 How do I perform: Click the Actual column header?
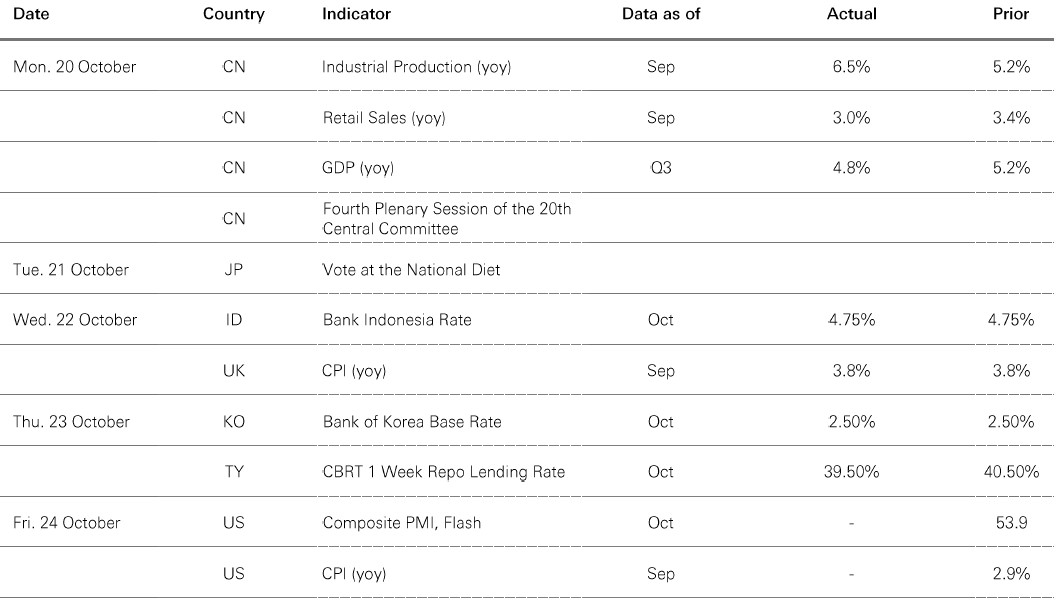tap(852, 14)
